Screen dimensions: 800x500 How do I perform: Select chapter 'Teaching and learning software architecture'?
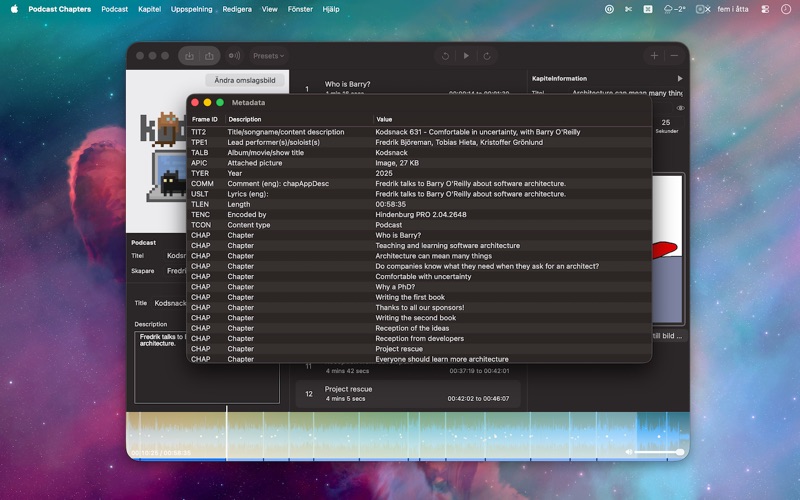point(447,245)
